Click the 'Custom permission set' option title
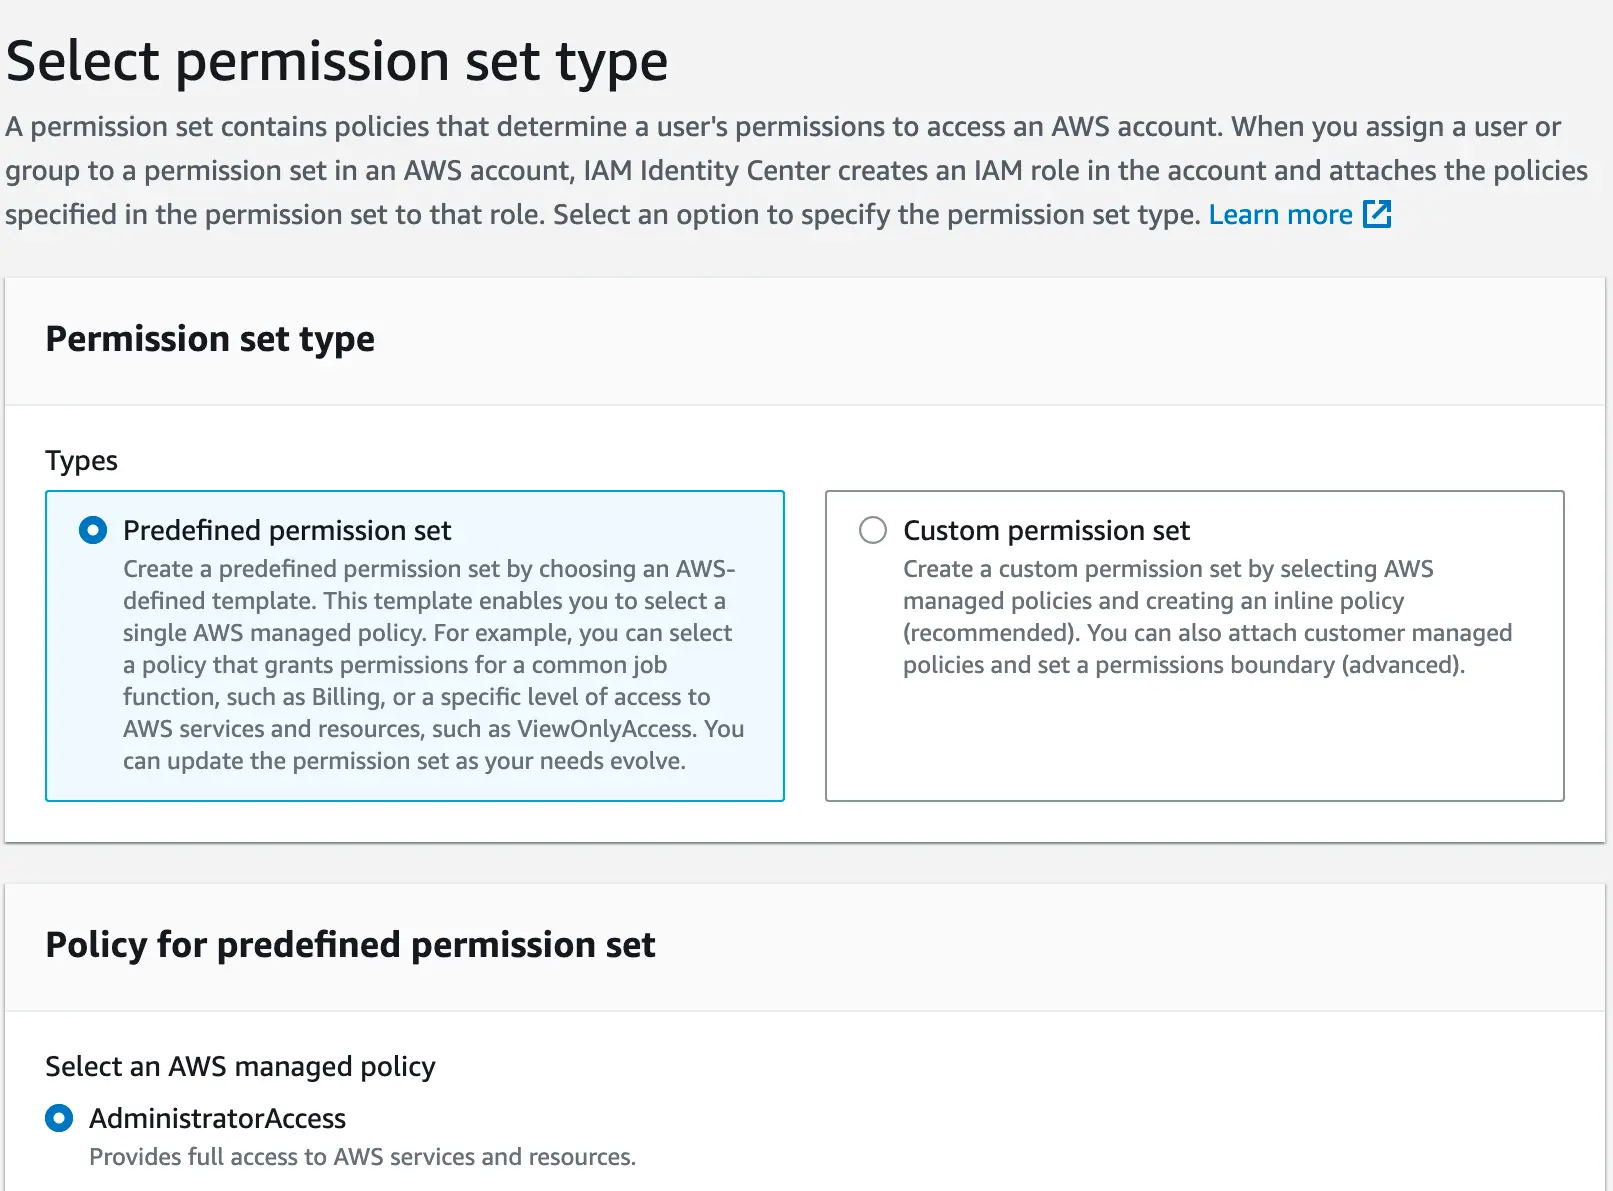Viewport: 1613px width, 1191px height. coord(1046,530)
